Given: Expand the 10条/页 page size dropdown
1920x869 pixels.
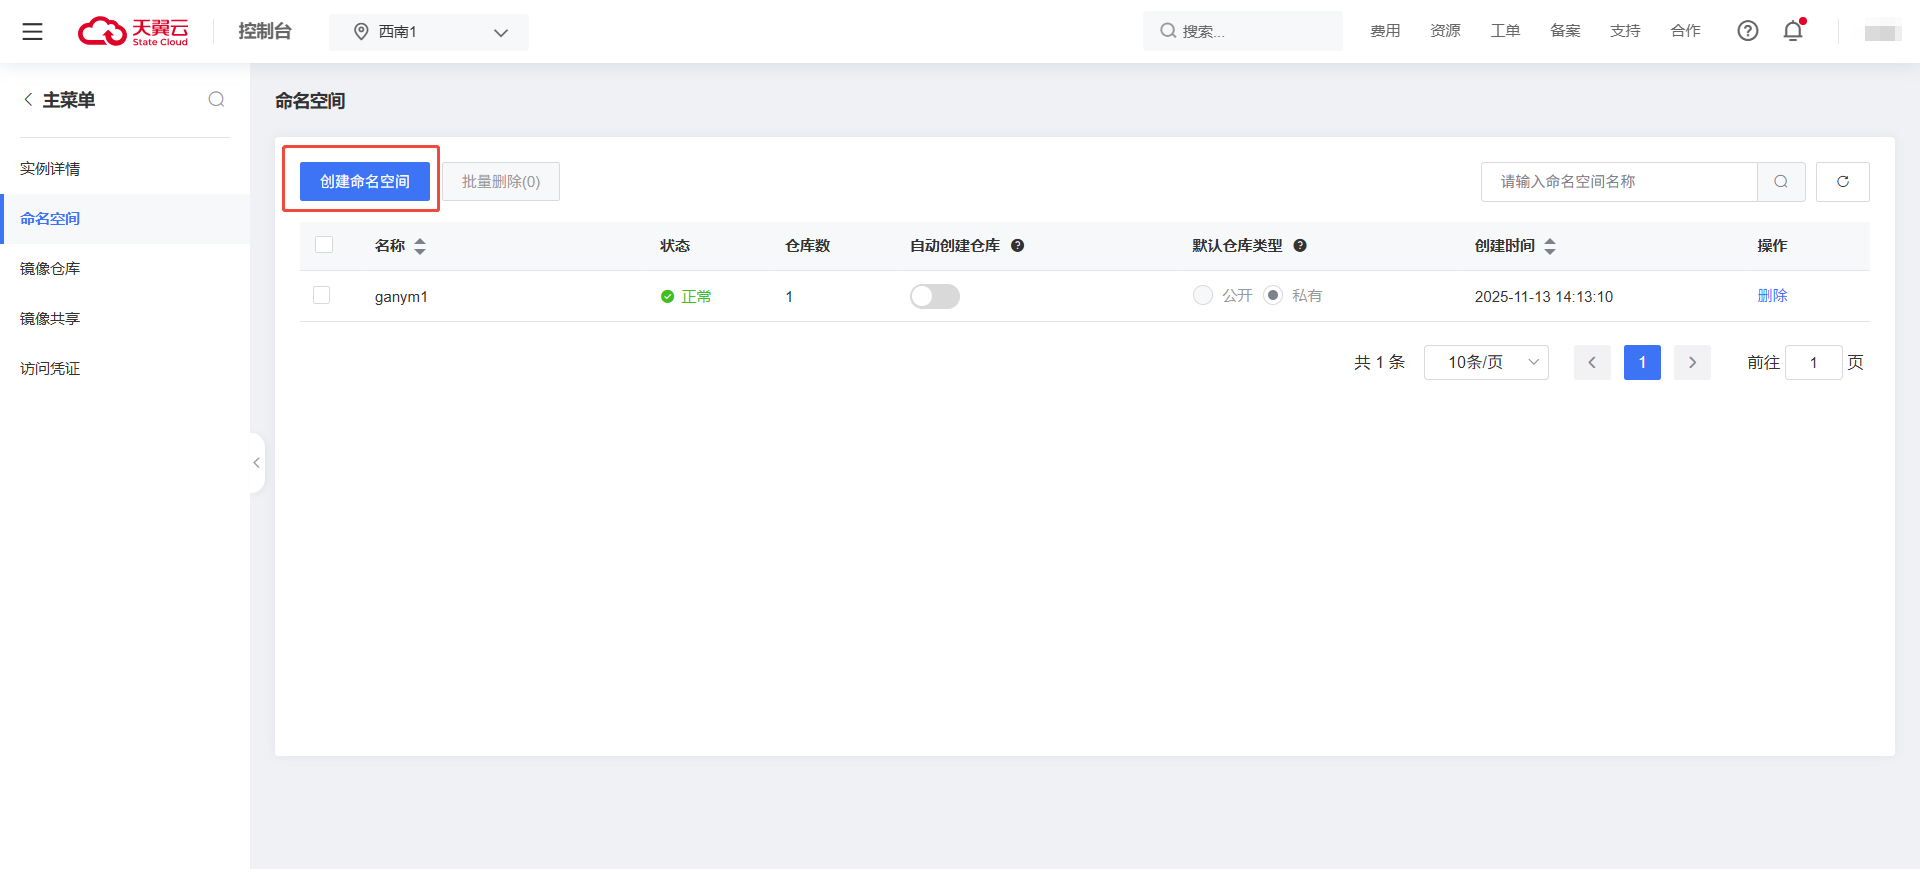Looking at the screenshot, I should [1486, 362].
